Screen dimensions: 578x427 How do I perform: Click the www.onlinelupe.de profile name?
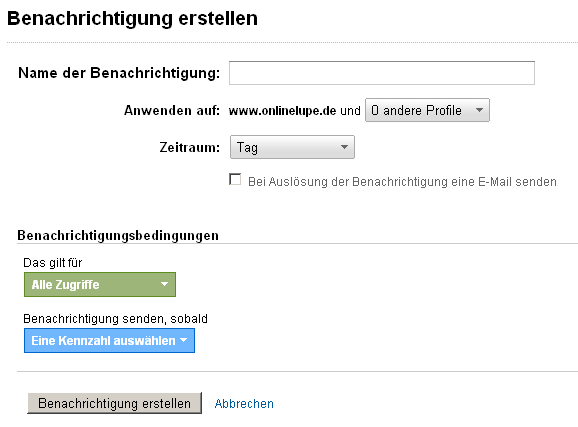pos(282,111)
